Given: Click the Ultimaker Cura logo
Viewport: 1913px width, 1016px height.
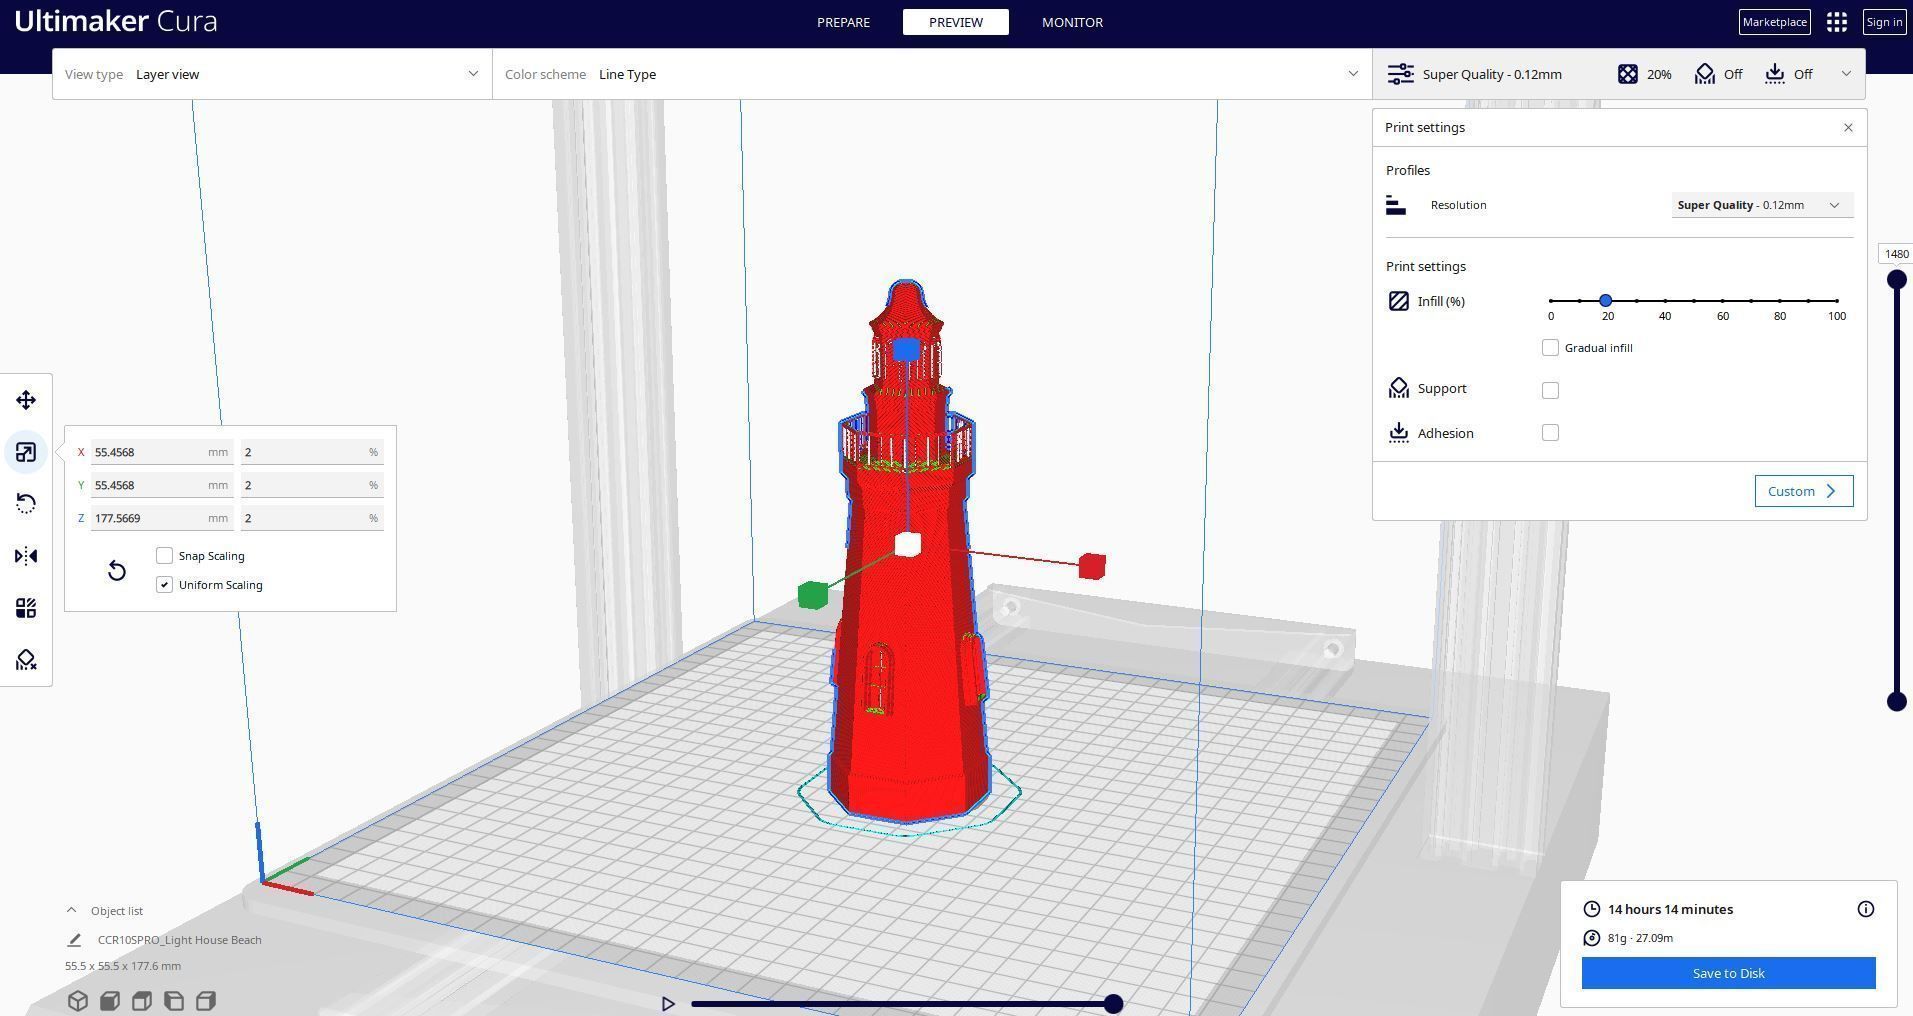Looking at the screenshot, I should [116, 21].
